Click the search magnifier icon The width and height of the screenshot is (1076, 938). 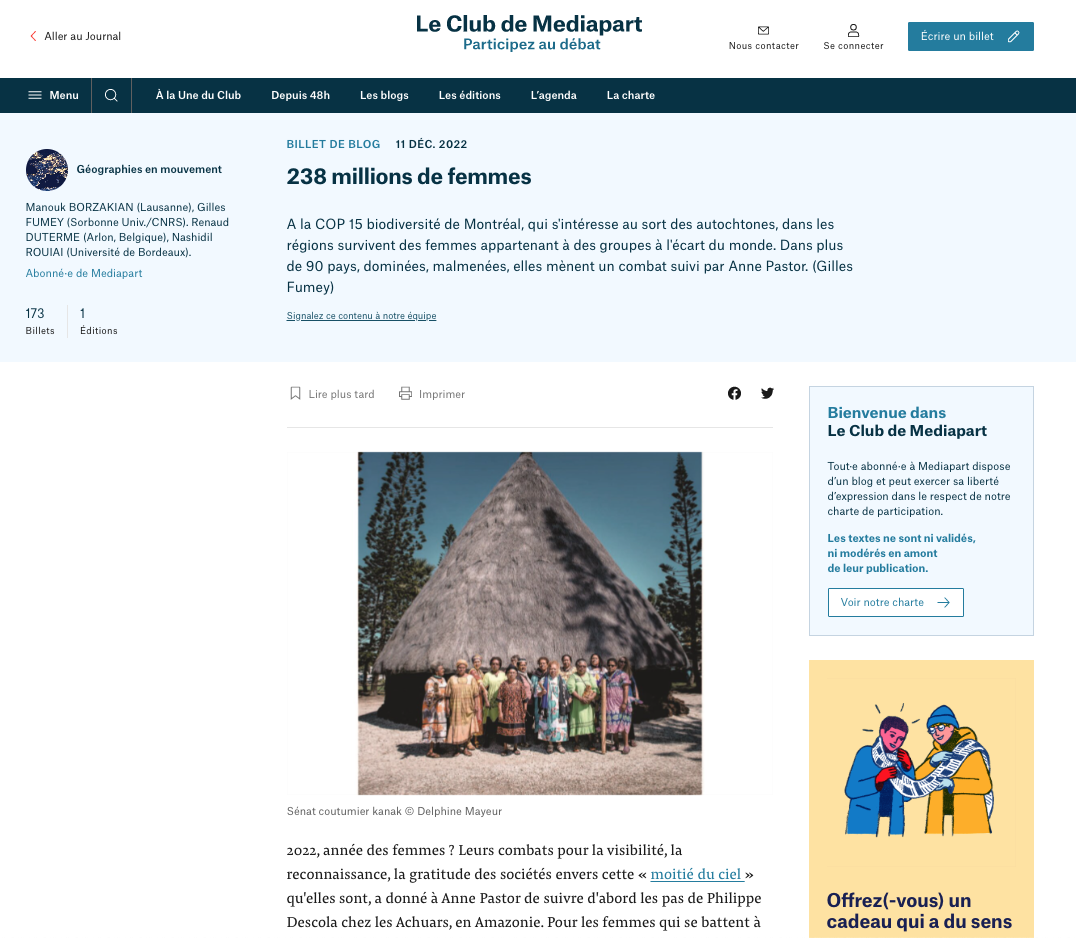coord(111,95)
